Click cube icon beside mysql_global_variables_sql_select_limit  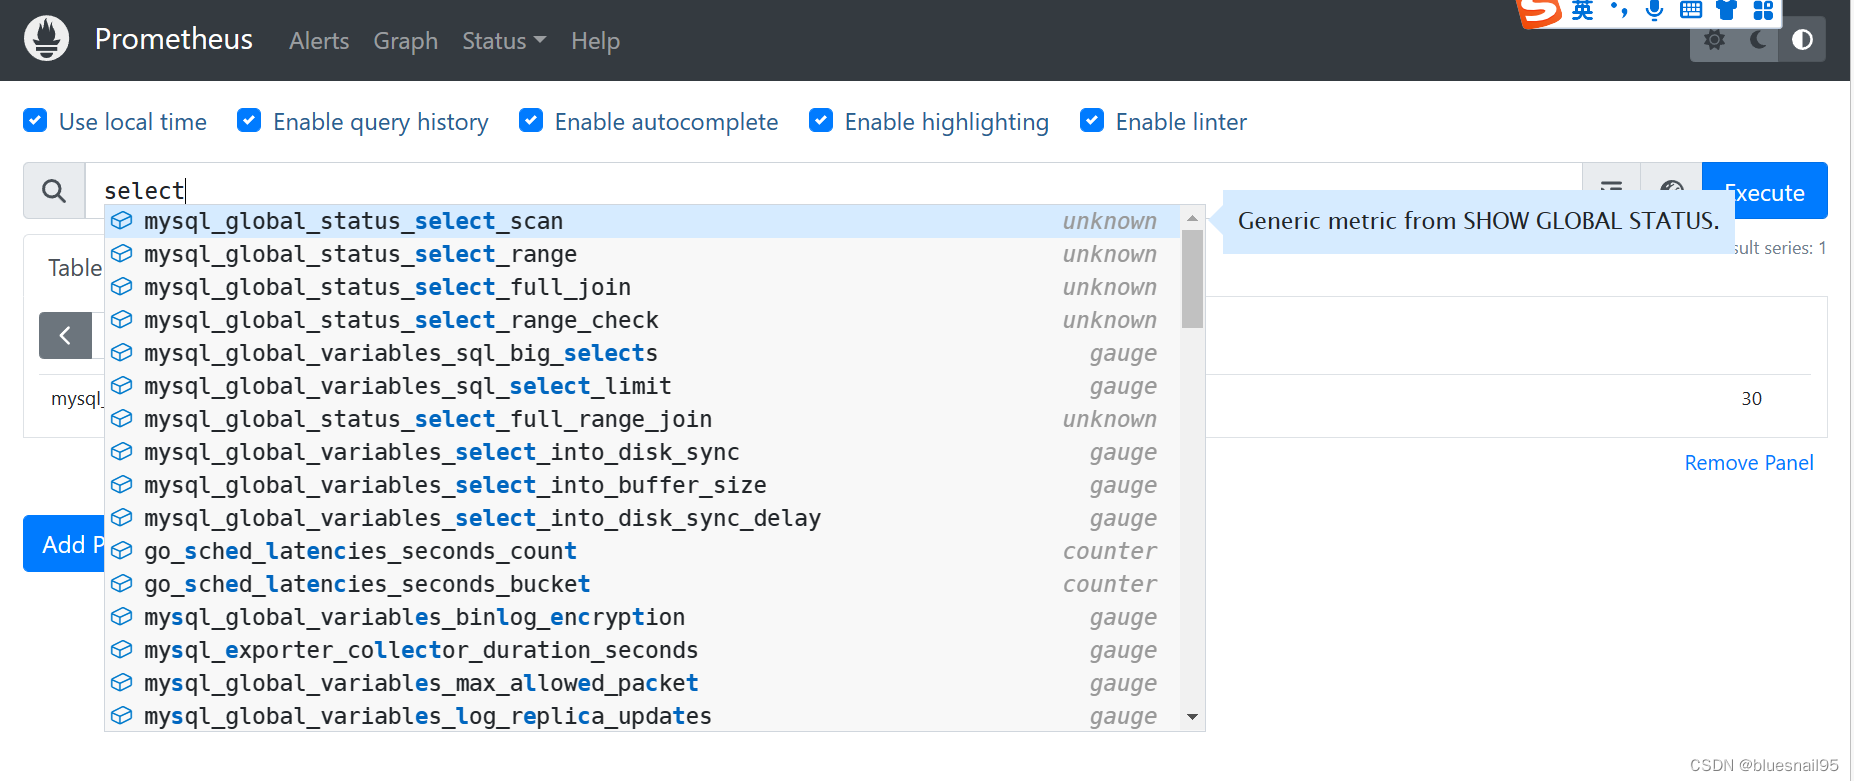click(121, 385)
